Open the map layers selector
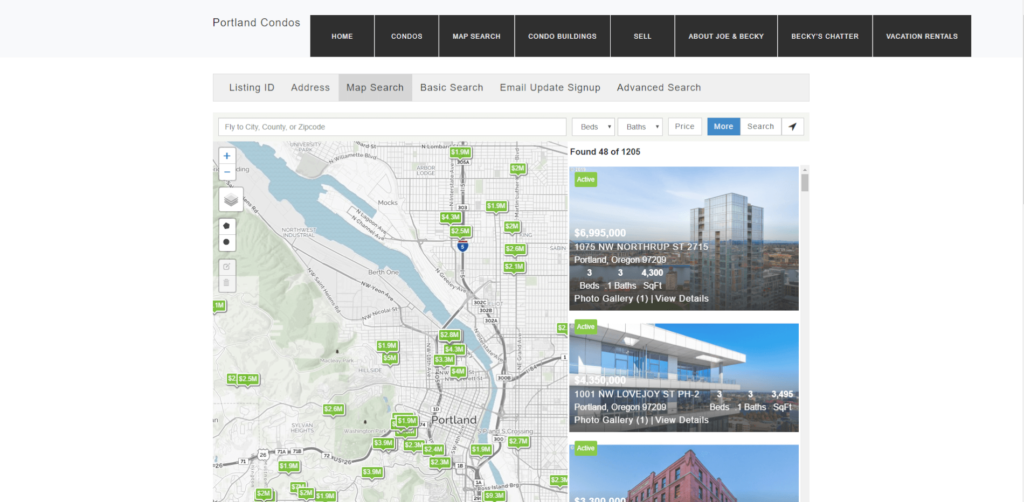Screen dimensions: 1024x502 (231, 199)
